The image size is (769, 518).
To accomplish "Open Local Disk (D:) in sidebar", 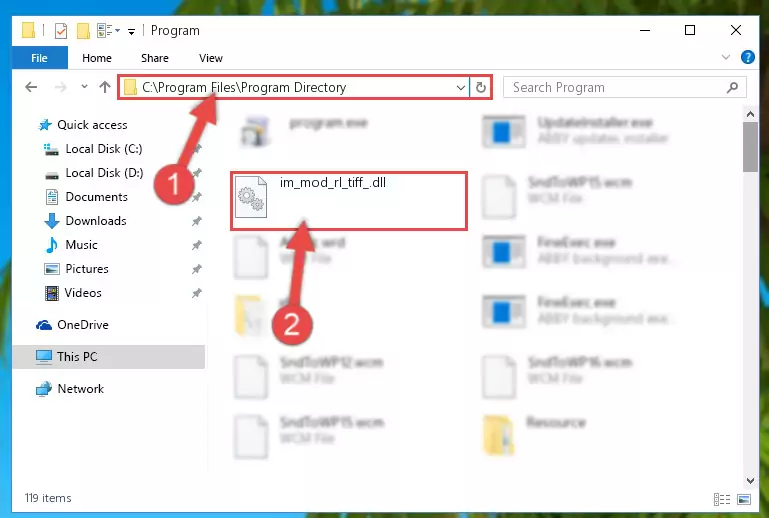I will point(104,173).
